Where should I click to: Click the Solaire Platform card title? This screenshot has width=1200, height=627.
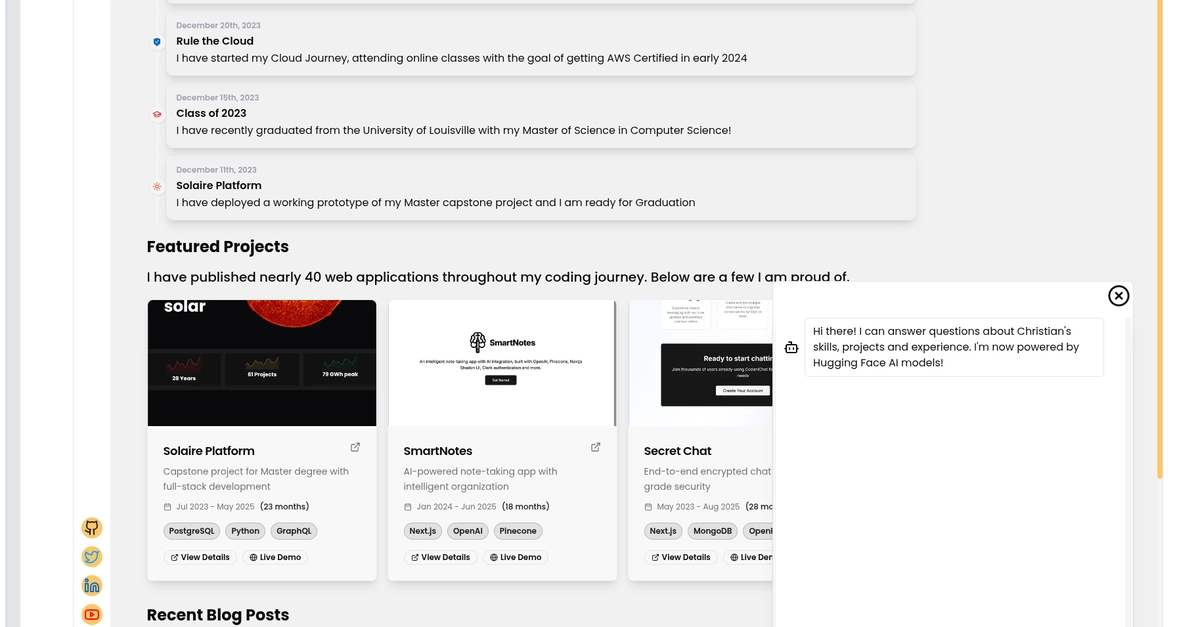click(209, 451)
